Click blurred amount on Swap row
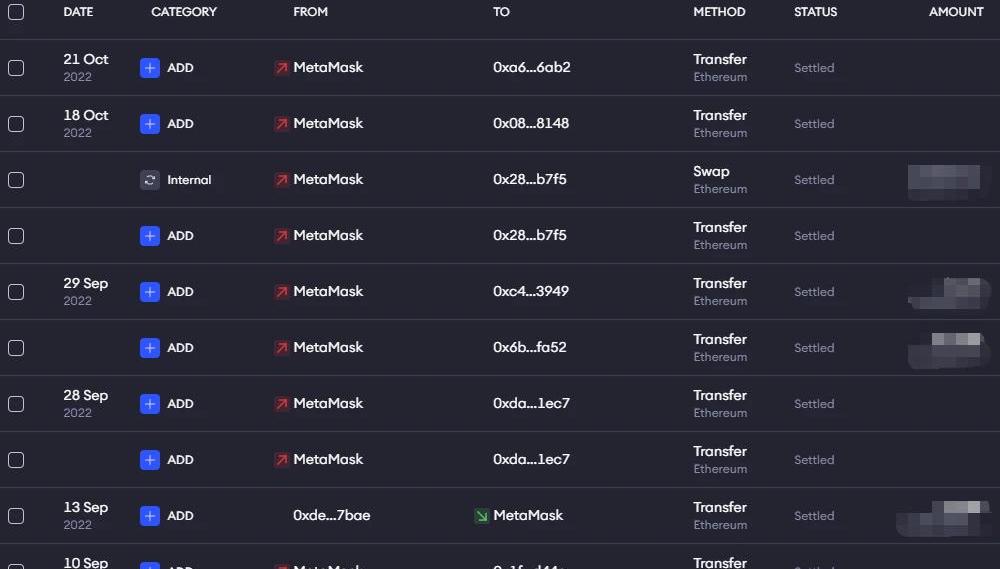 point(944,181)
